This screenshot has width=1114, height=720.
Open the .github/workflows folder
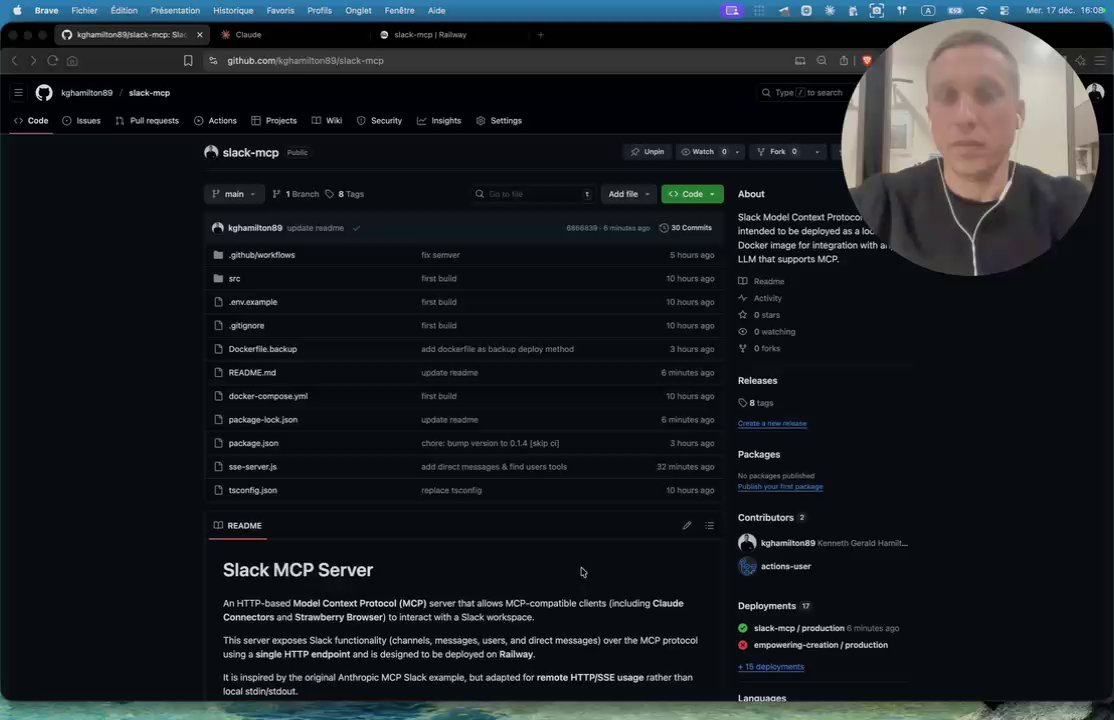(x=261, y=255)
